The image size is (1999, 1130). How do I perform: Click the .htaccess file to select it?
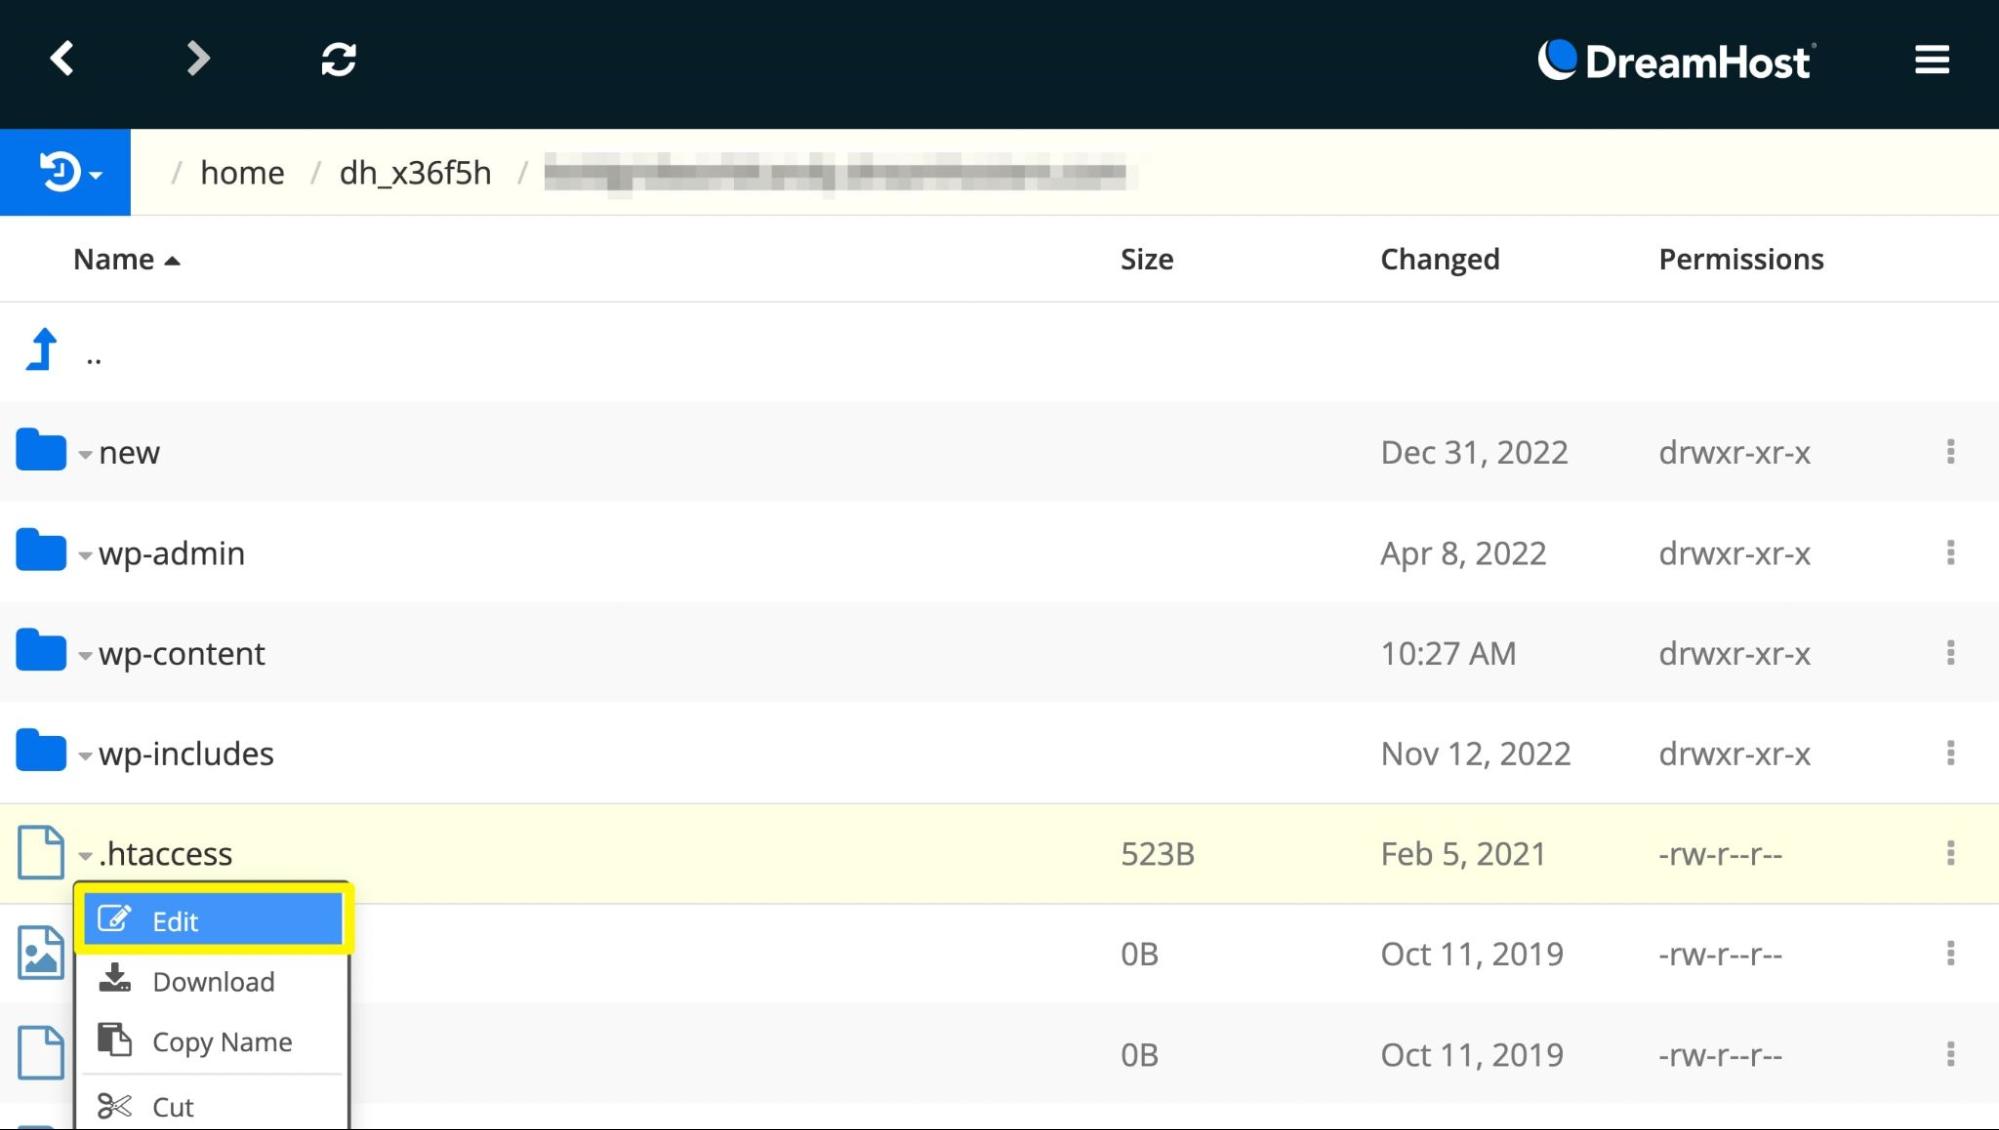167,851
